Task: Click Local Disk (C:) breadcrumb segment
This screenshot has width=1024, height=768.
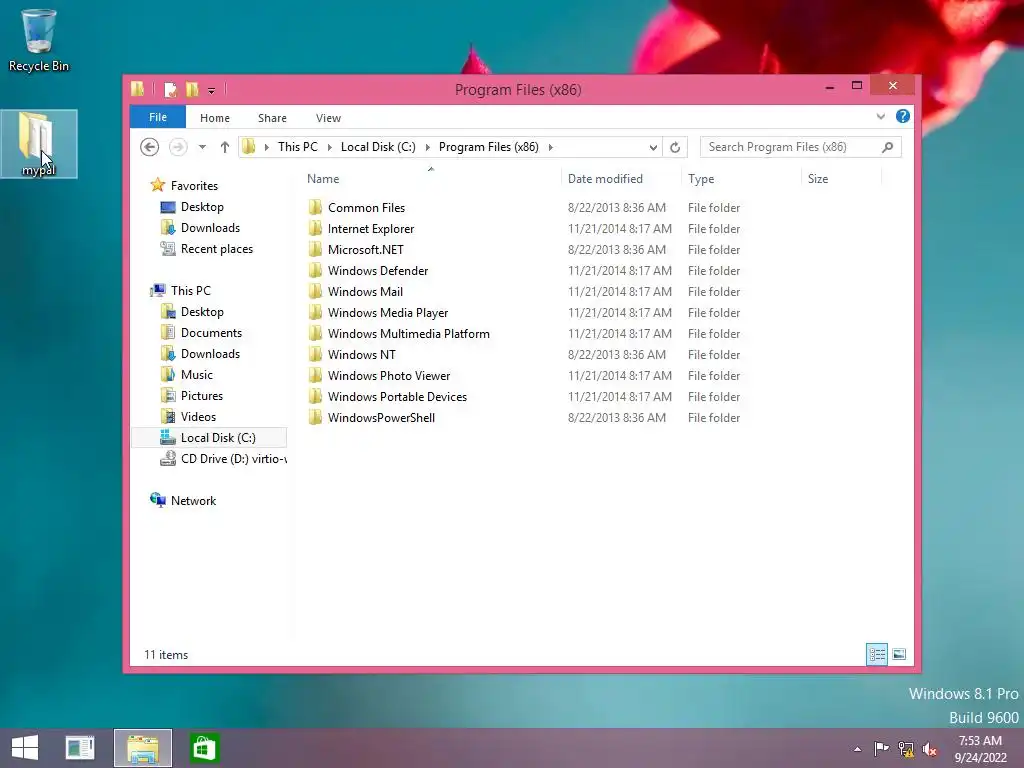Action: click(x=378, y=147)
